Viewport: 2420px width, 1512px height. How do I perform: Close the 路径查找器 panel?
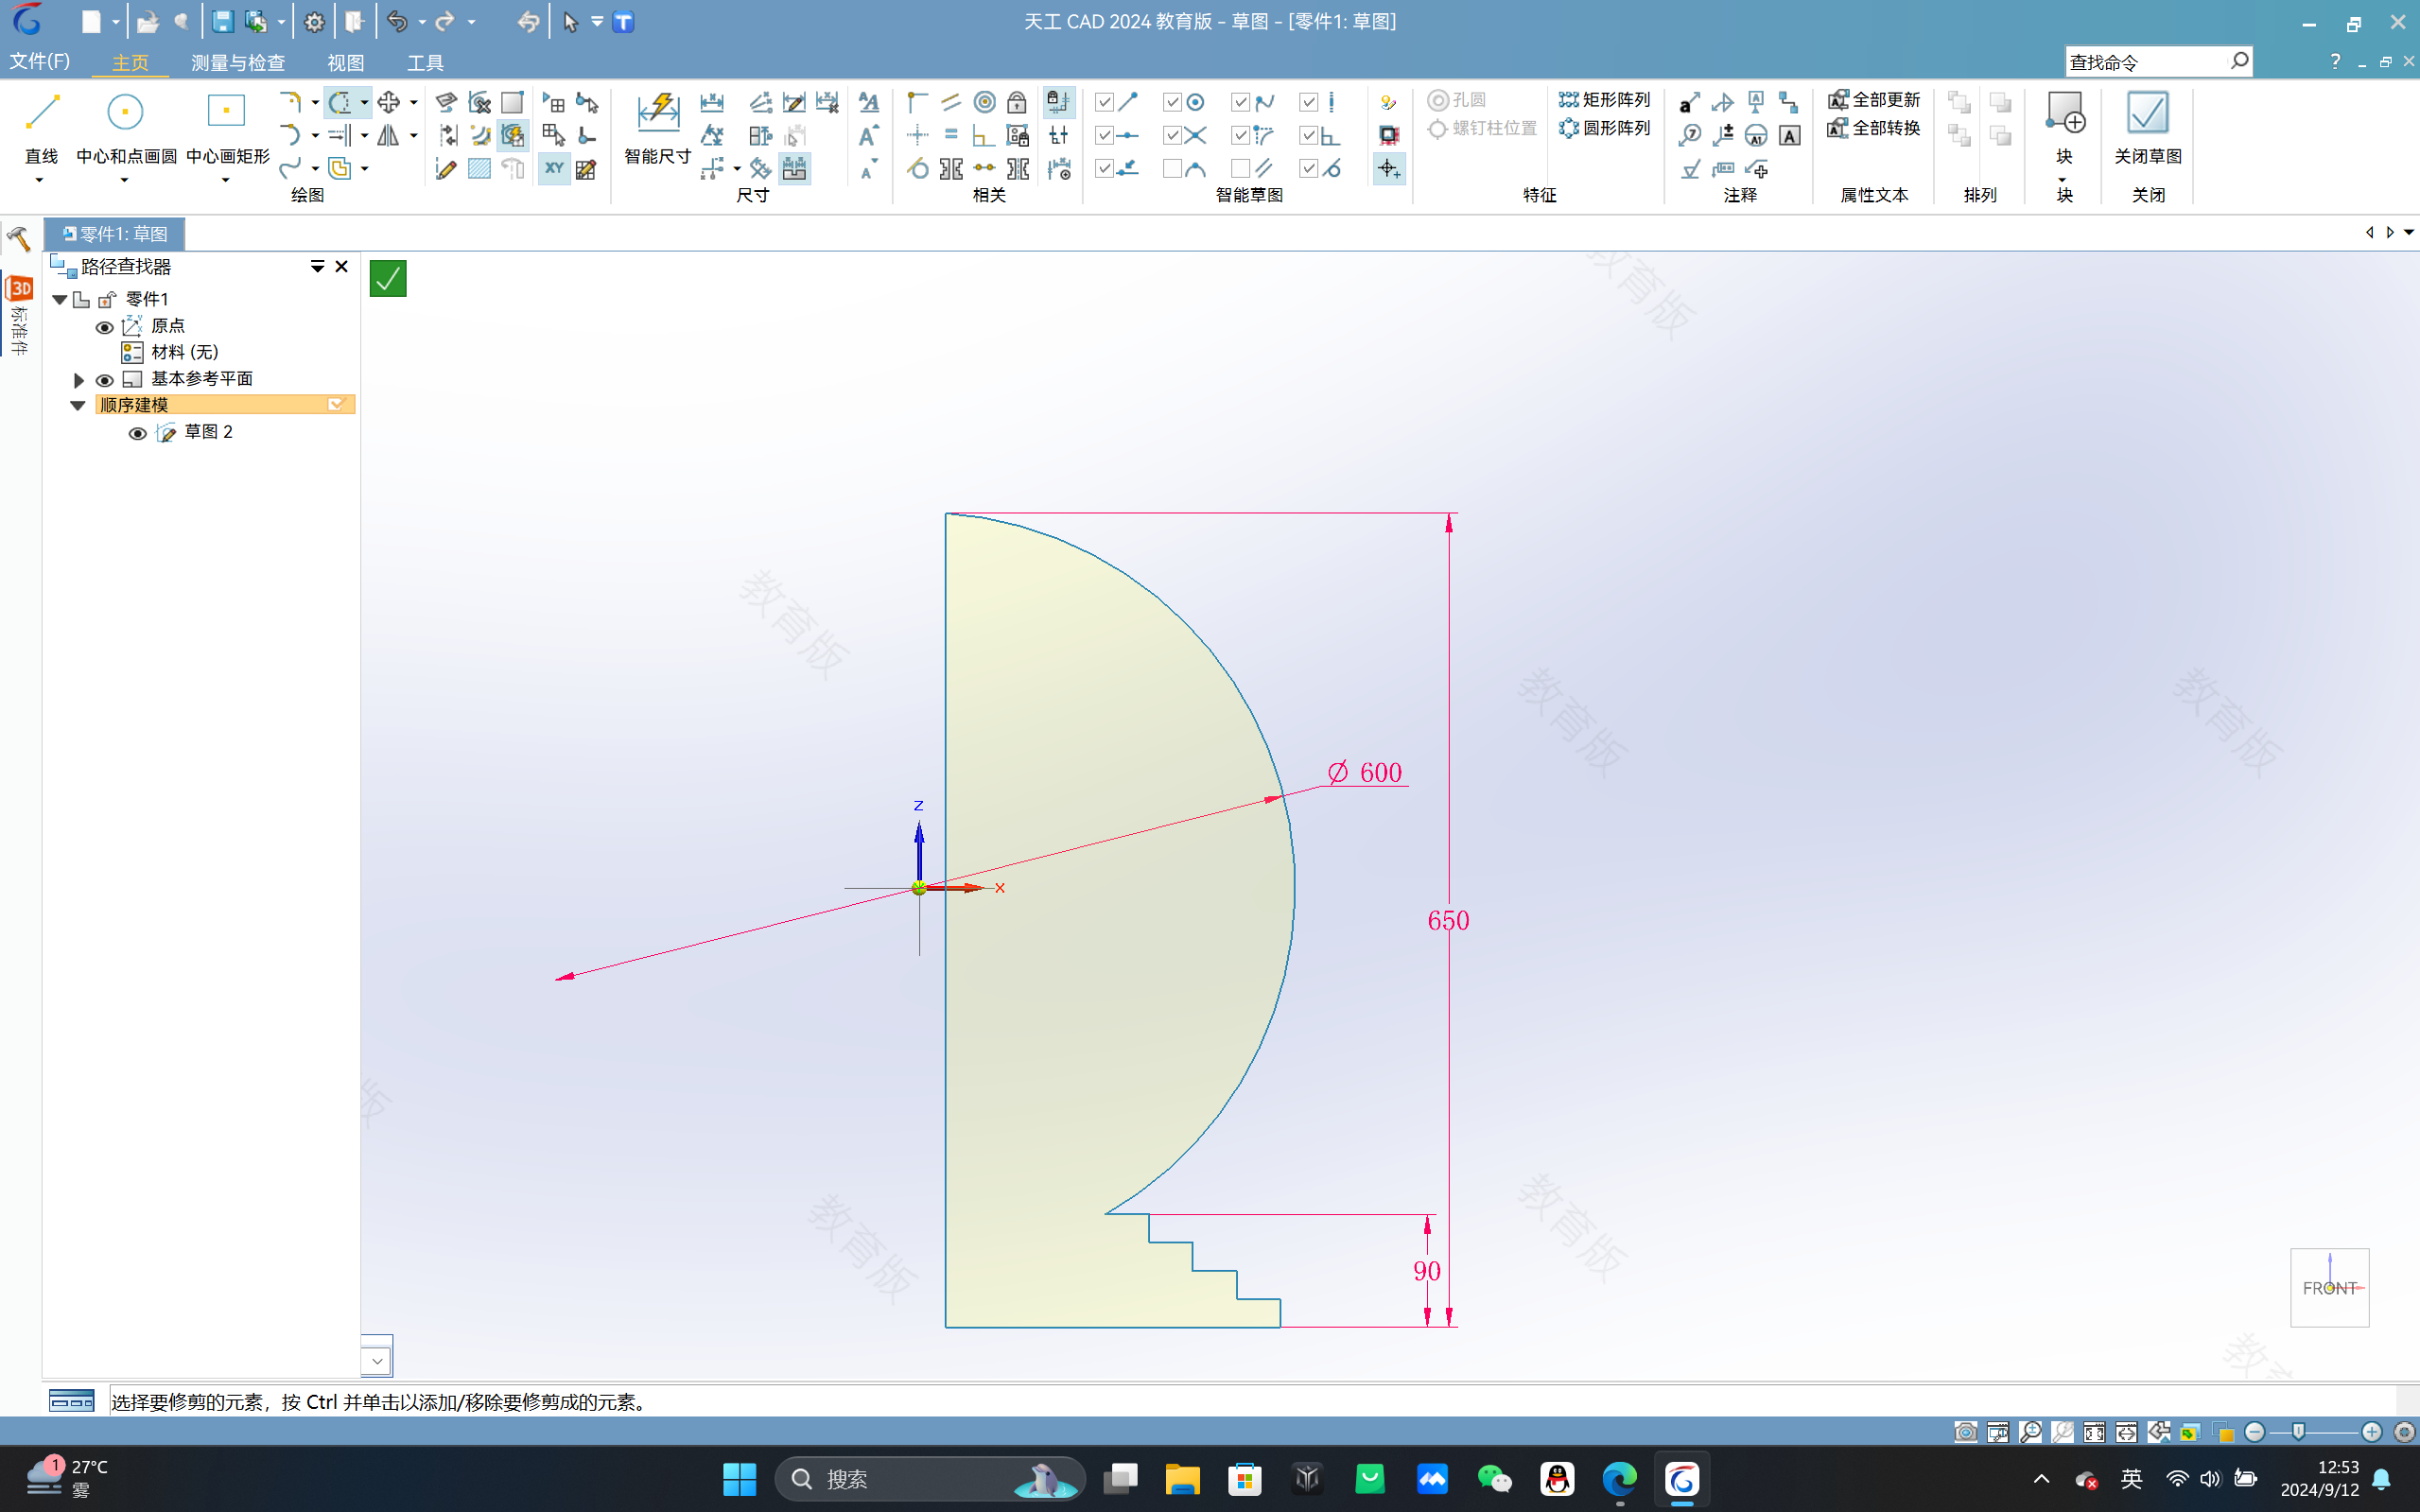tap(342, 266)
